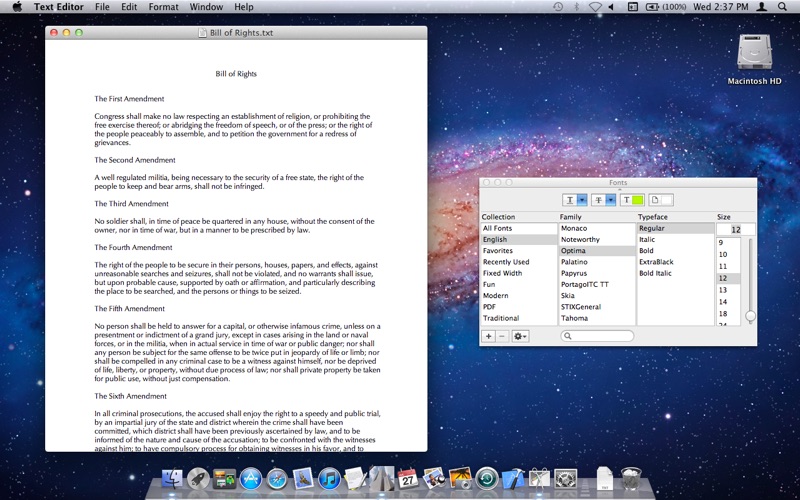Choose the Optima font family
800x500 pixels.
[x=597, y=251]
